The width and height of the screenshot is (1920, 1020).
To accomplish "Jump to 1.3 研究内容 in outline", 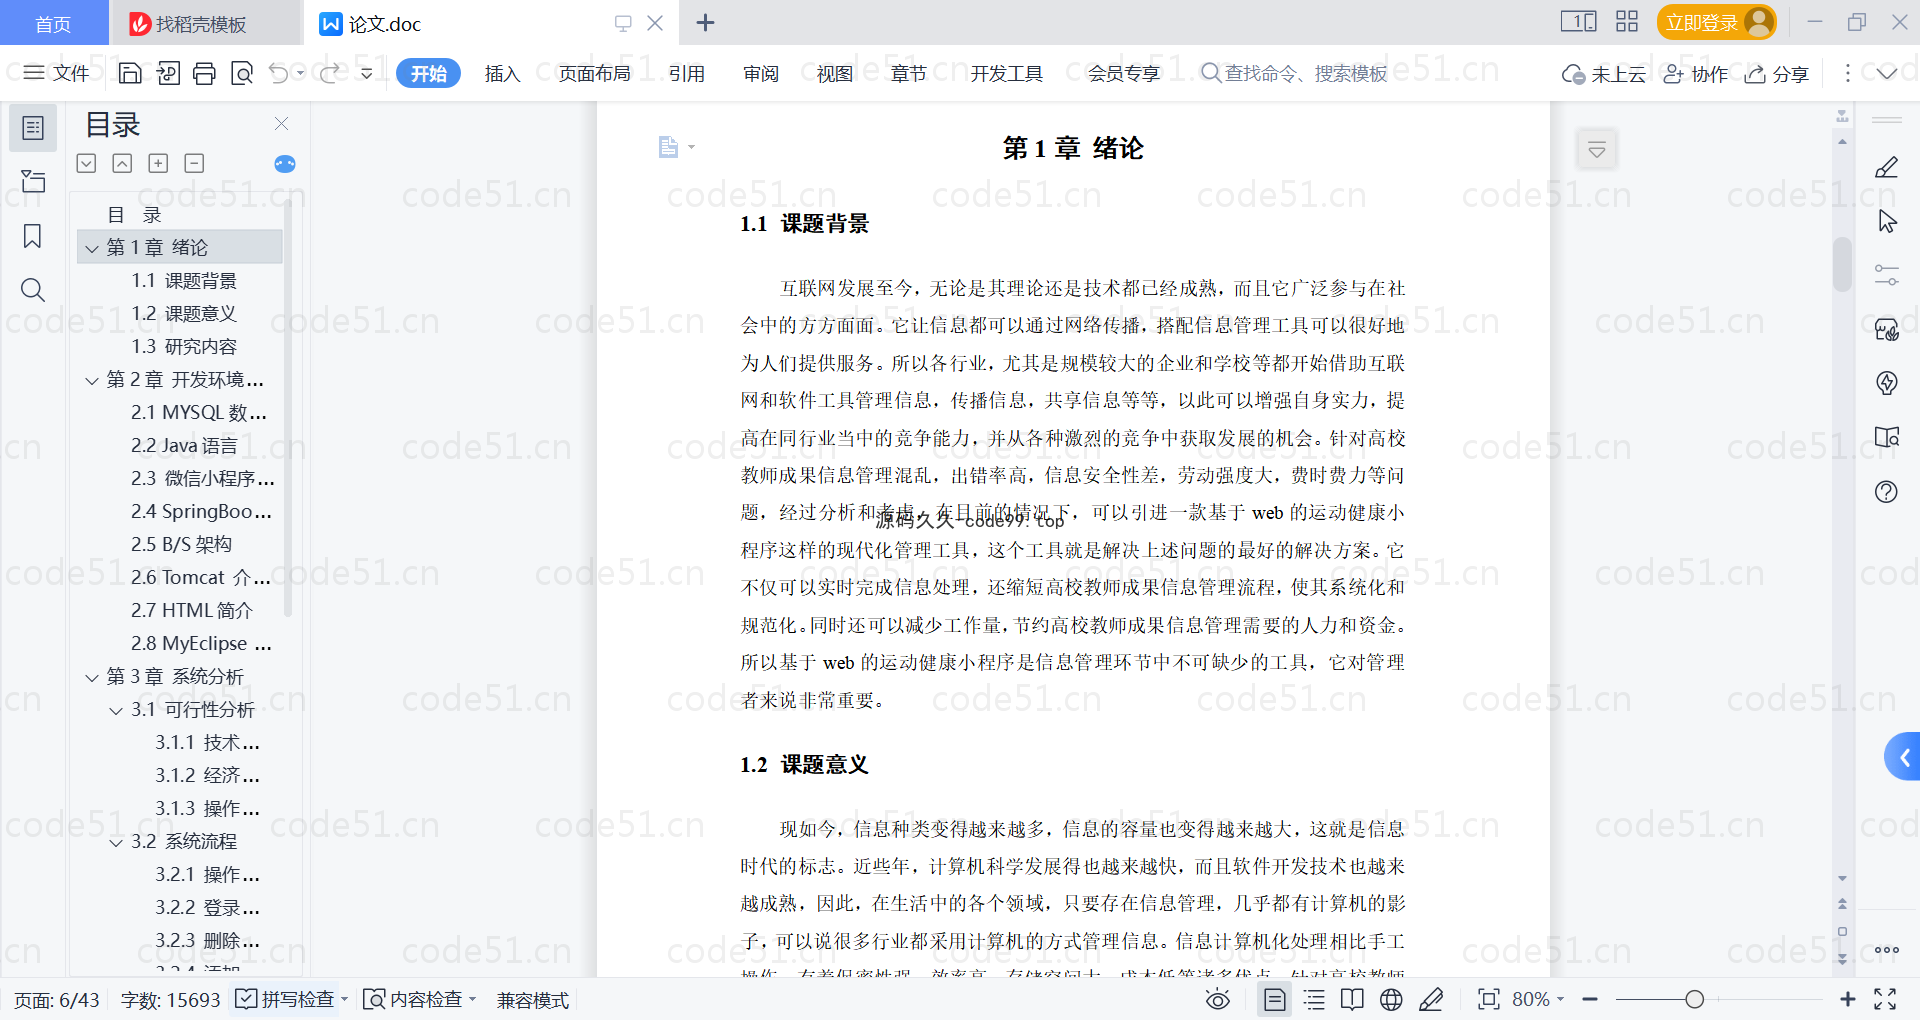I will point(184,347).
